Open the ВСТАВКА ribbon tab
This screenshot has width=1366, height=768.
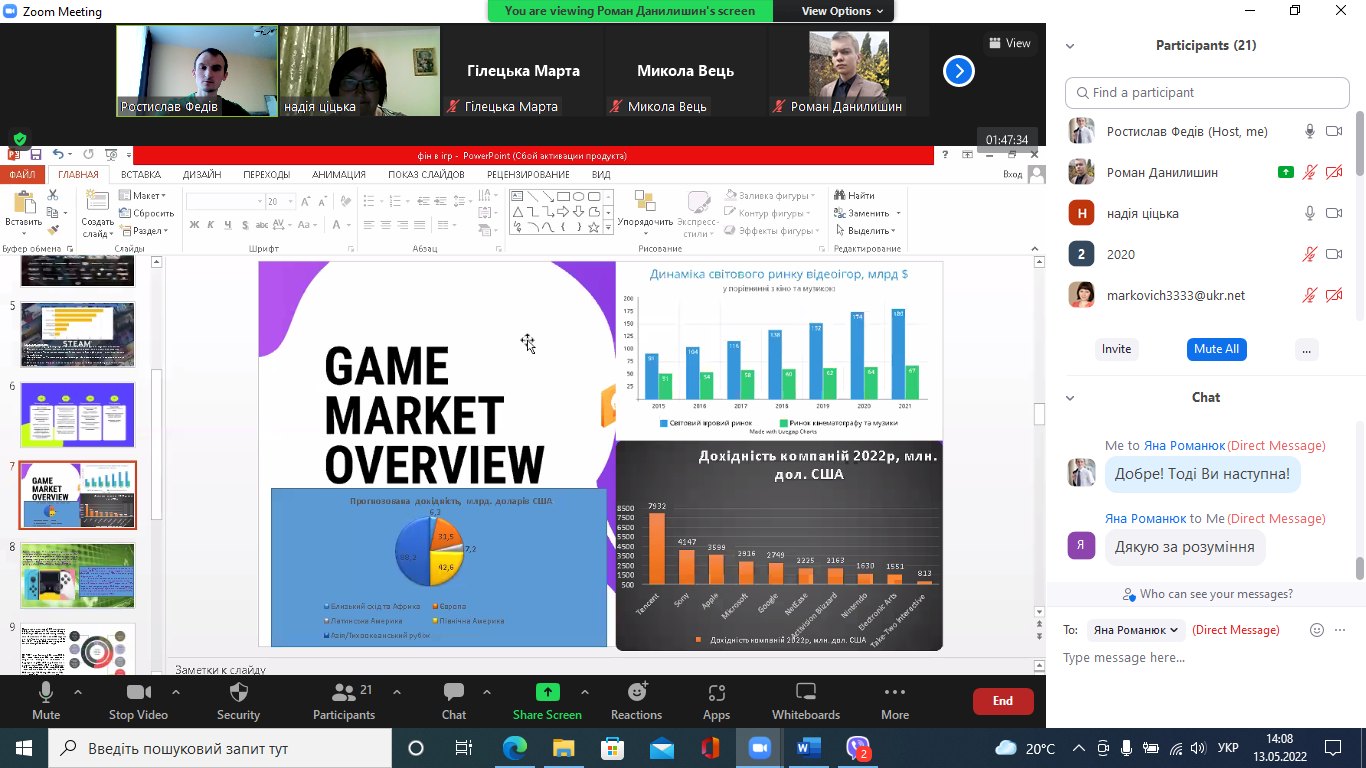coord(140,174)
